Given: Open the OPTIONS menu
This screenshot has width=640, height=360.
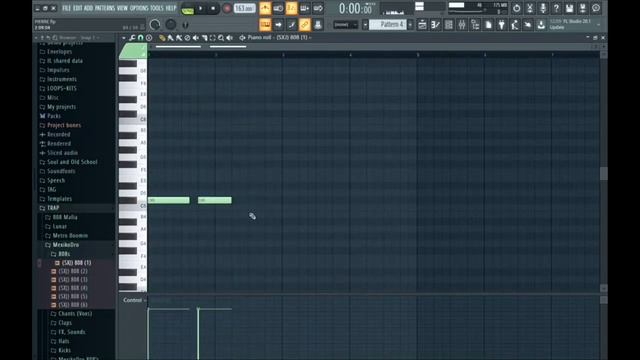Looking at the screenshot, I should click(139, 8).
